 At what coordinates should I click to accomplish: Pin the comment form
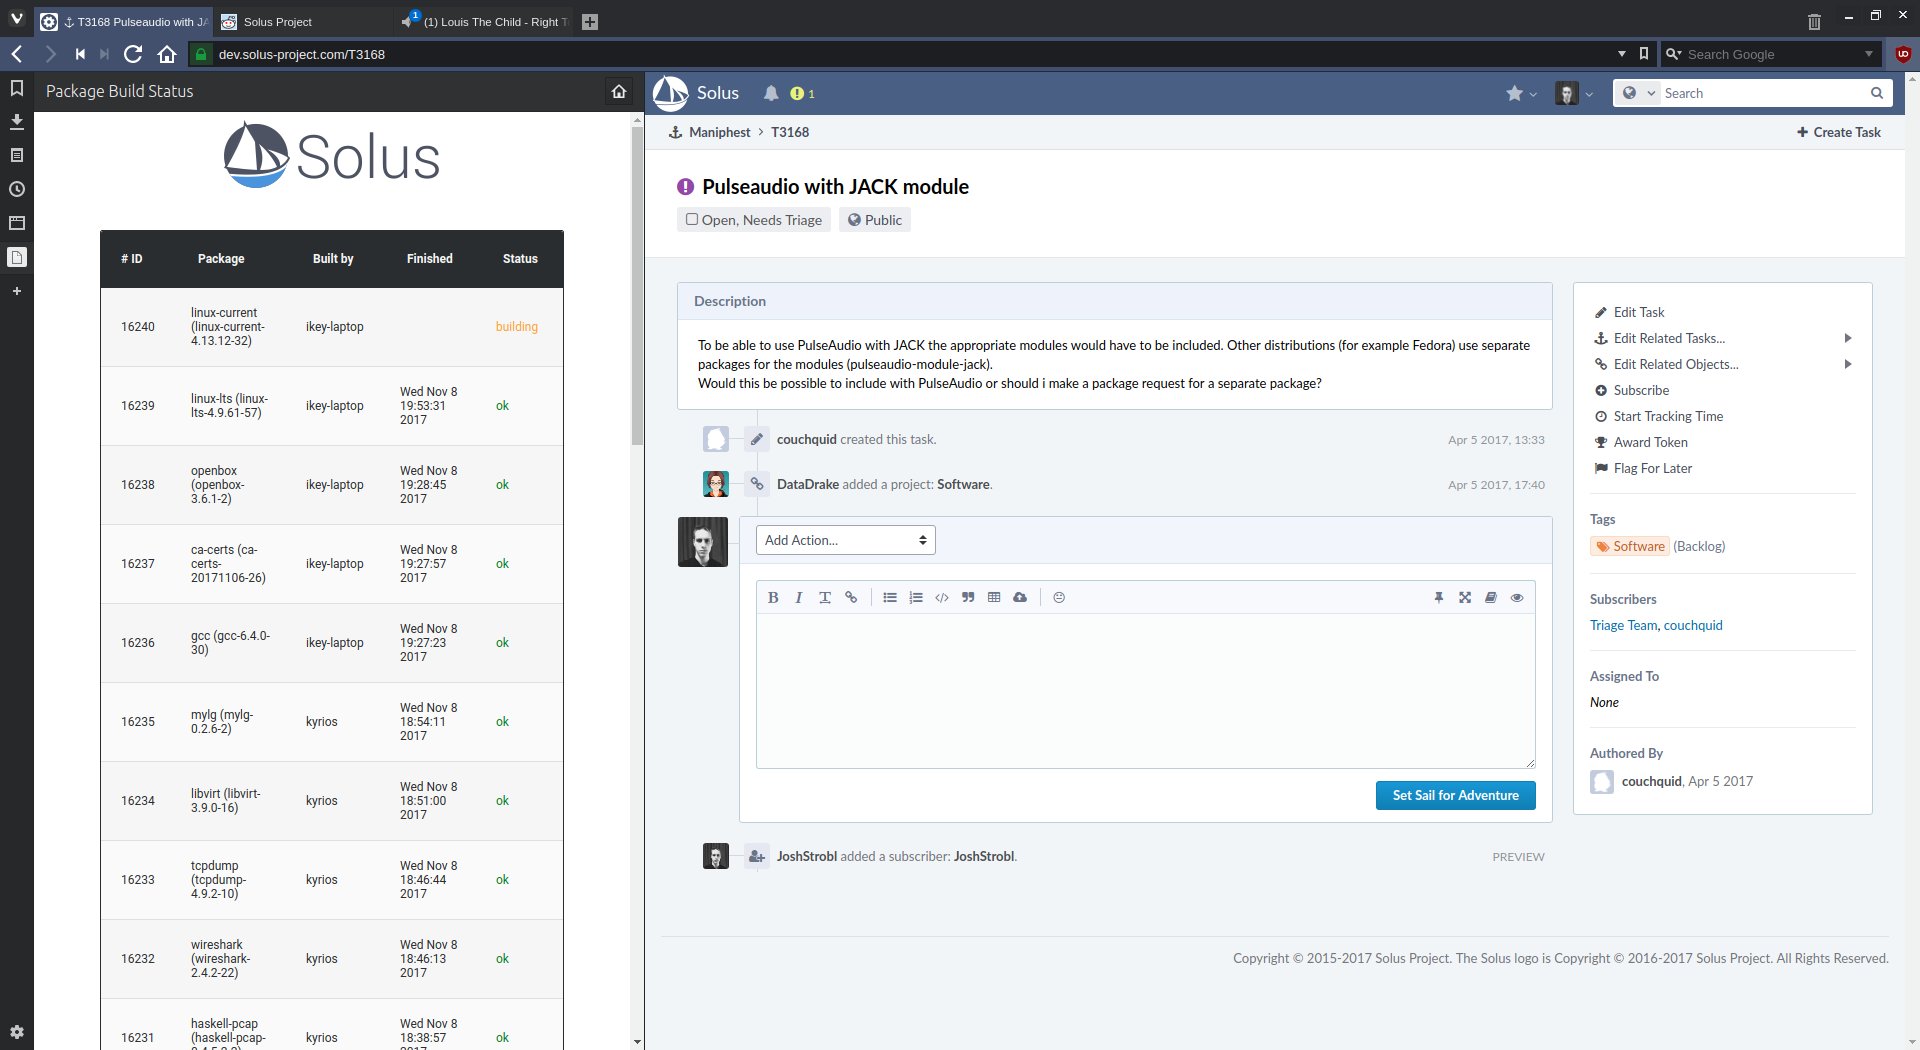coord(1439,597)
